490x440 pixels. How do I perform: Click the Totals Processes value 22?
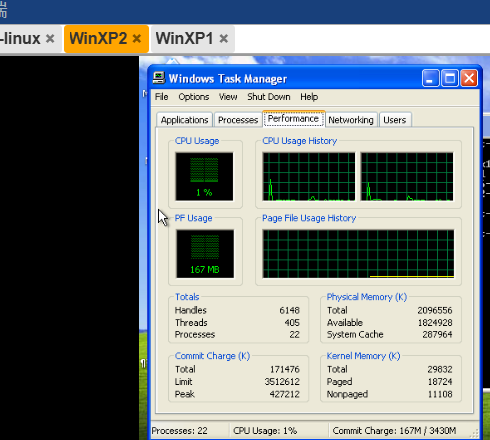pyautogui.click(x=294, y=335)
